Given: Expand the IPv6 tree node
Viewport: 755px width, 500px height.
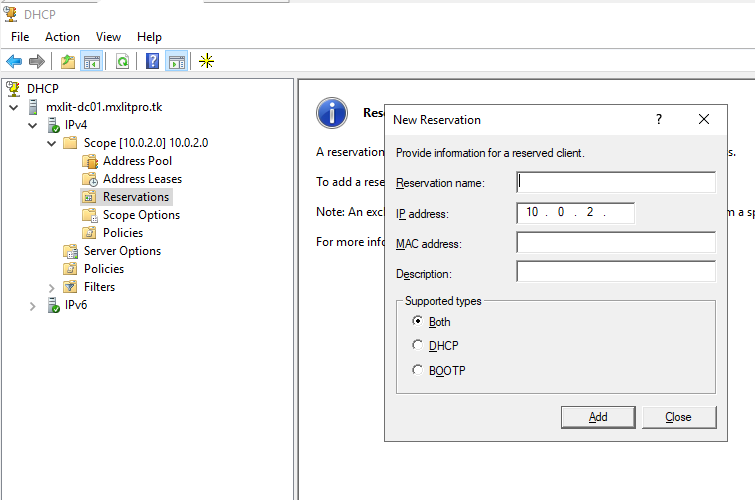Looking at the screenshot, I should point(32,305).
